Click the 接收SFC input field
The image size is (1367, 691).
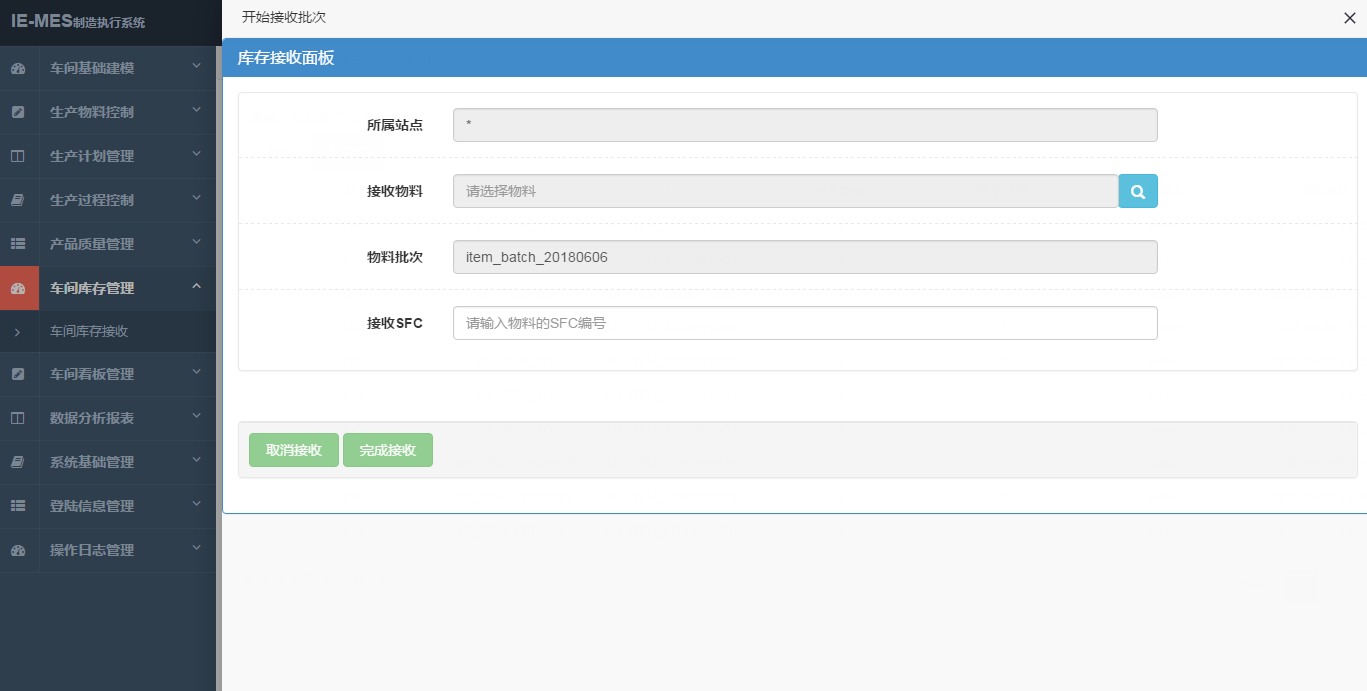804,323
